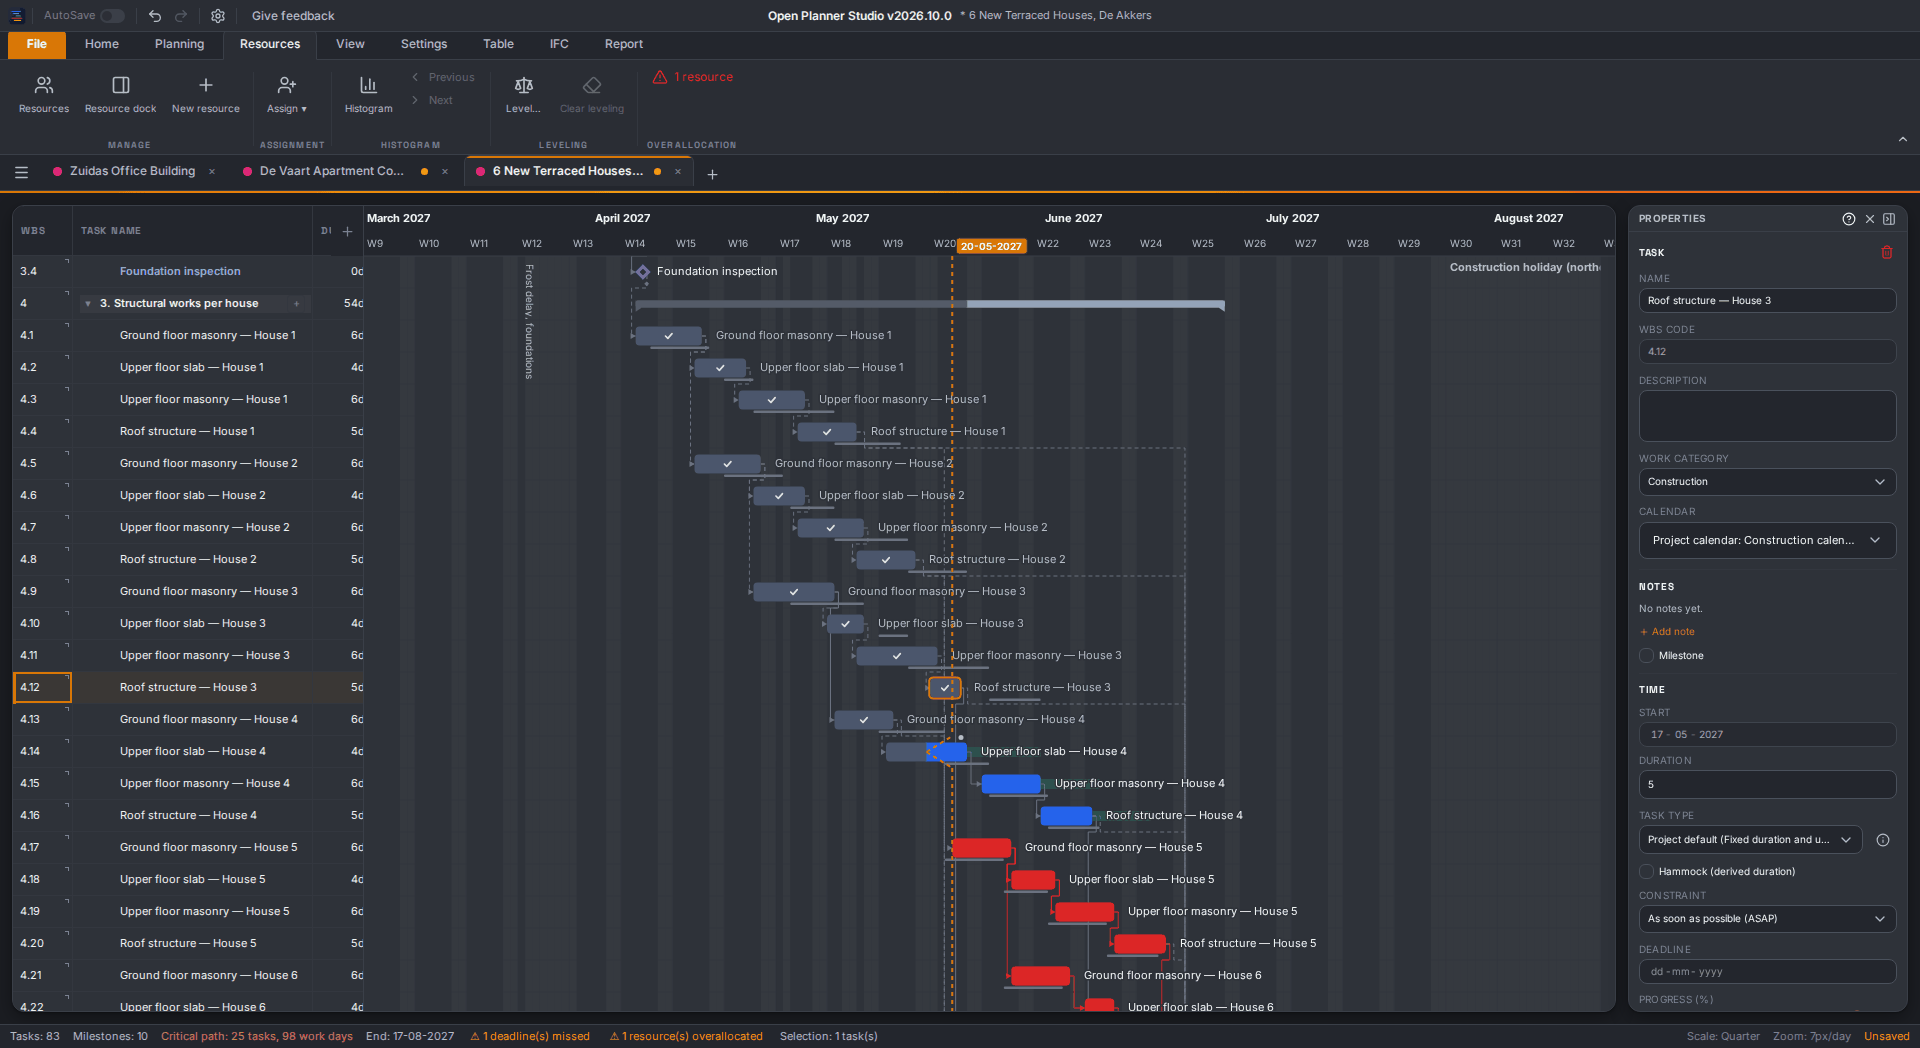Close the Properties panel
The height and width of the screenshot is (1048, 1920).
coord(1869,219)
